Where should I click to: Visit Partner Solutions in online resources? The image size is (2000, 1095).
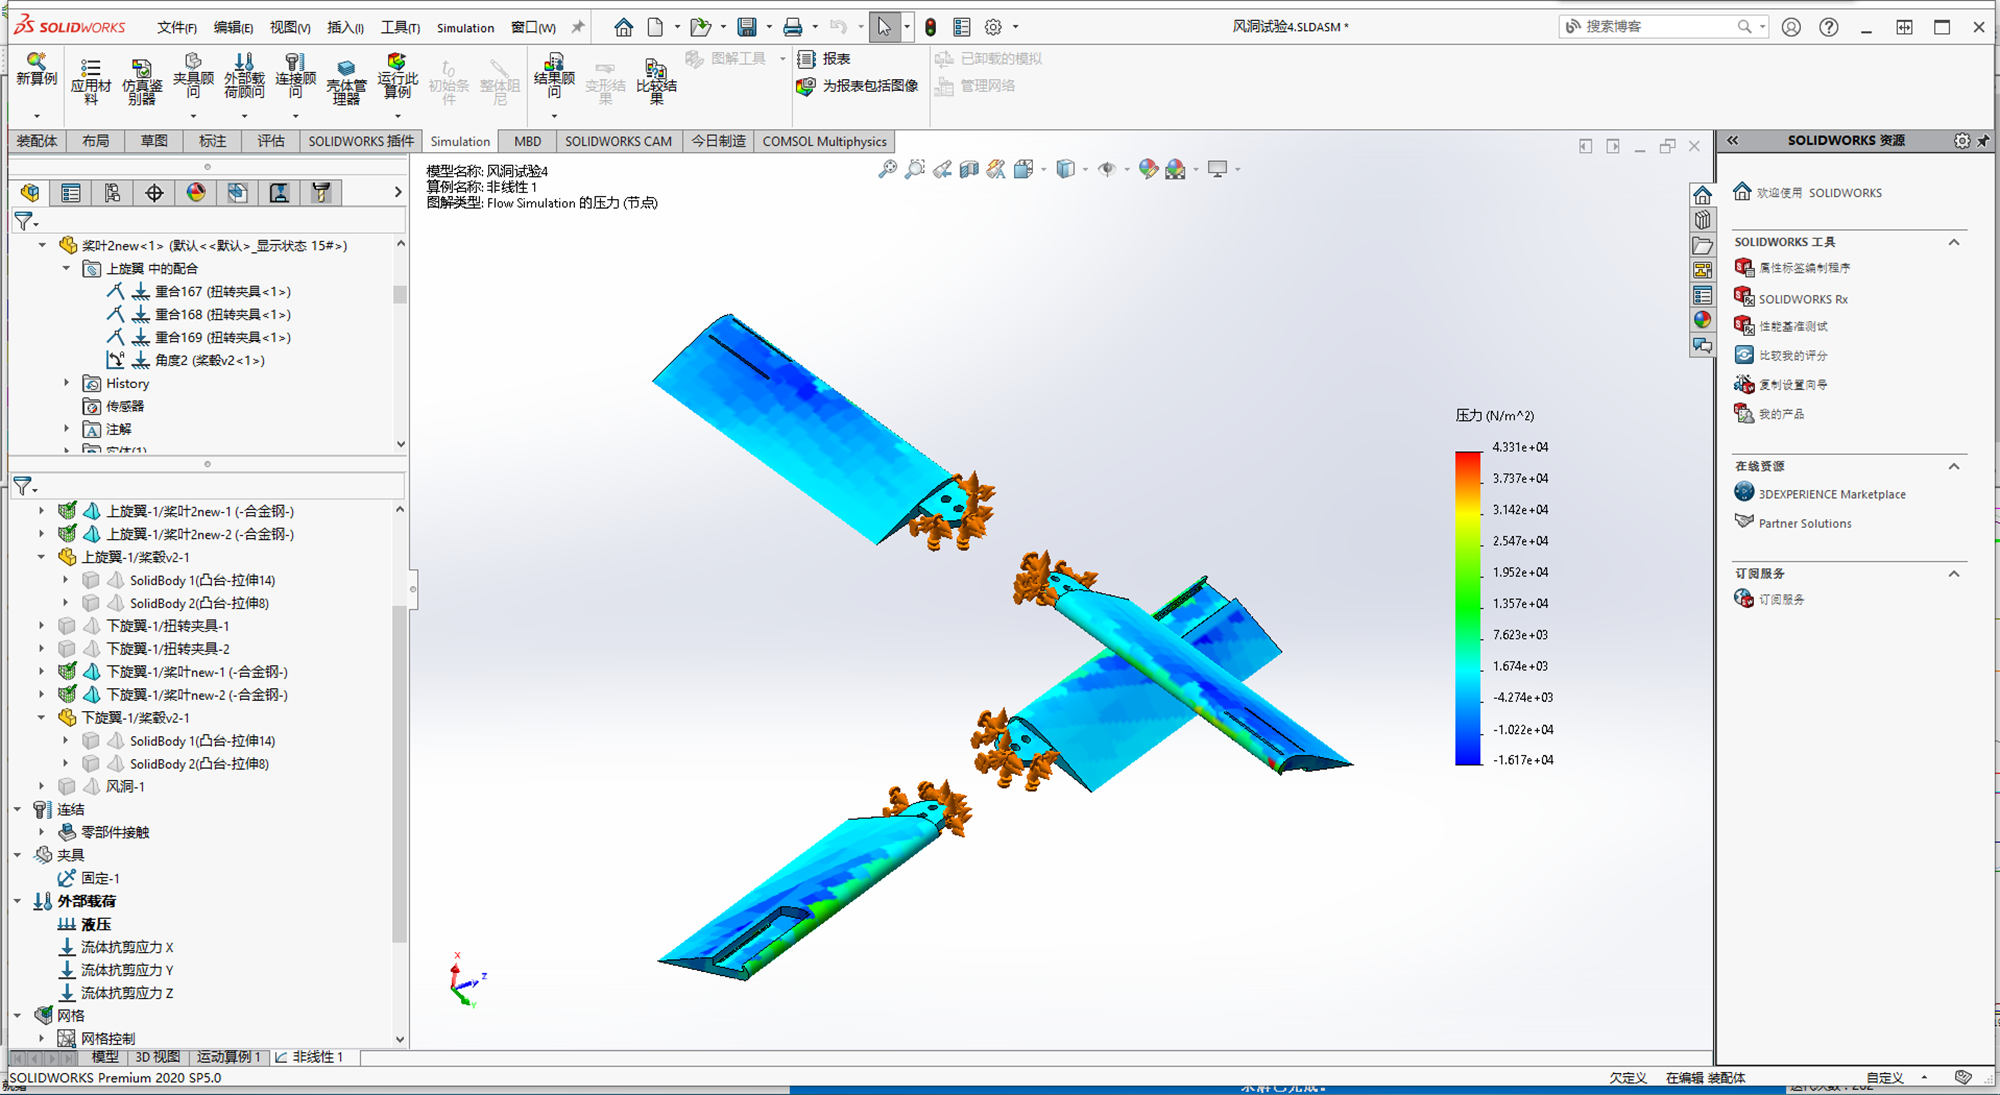[x=1804, y=523]
